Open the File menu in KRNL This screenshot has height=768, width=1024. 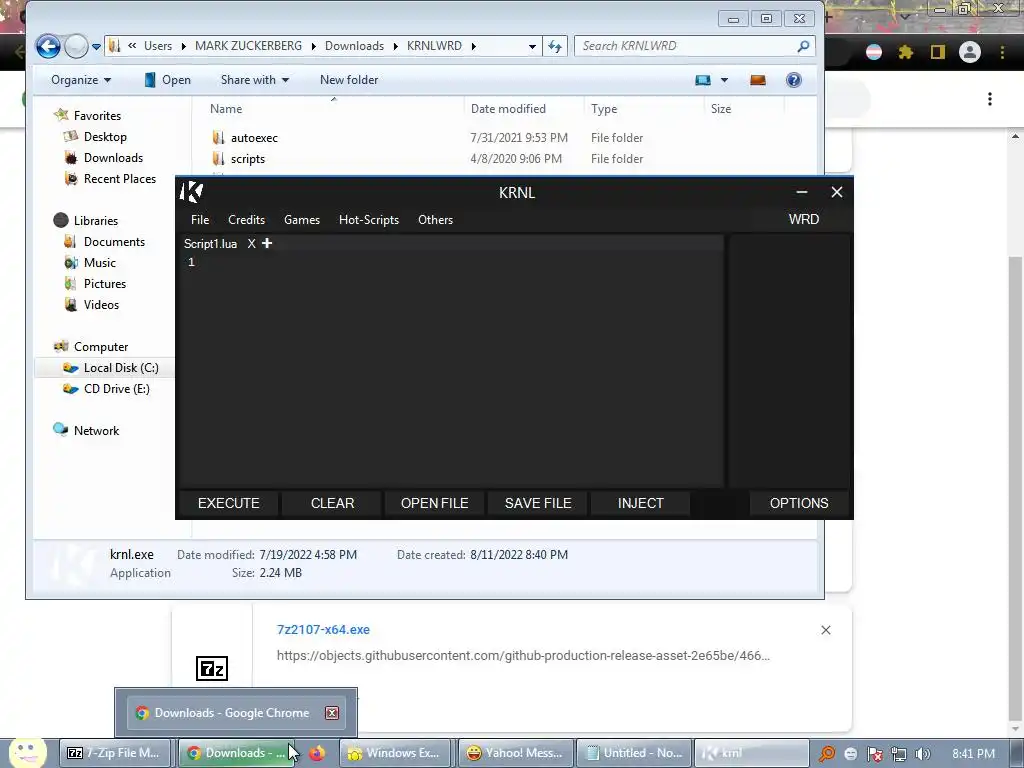(200, 219)
